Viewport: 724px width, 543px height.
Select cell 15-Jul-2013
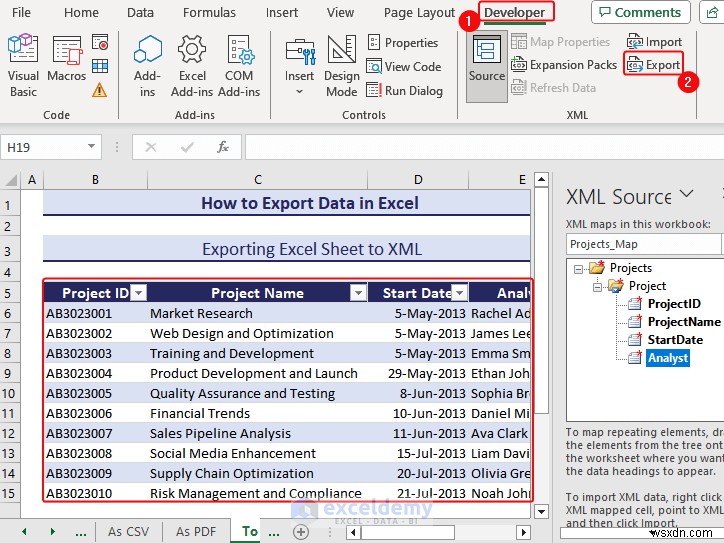418,453
